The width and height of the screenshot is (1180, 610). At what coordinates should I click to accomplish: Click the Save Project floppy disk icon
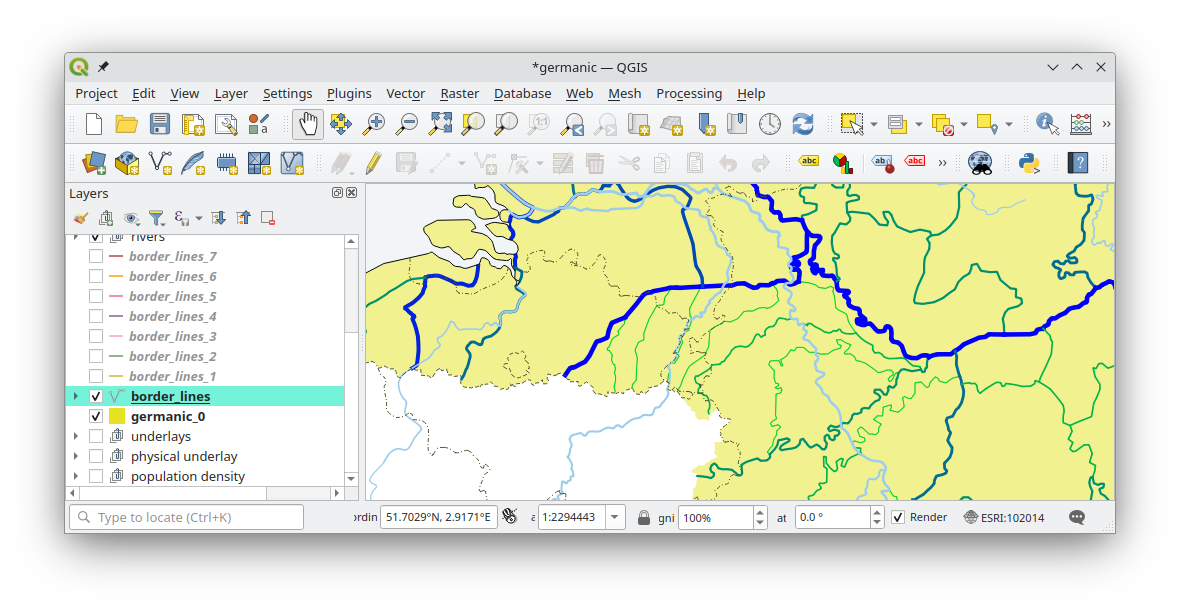tap(160, 124)
